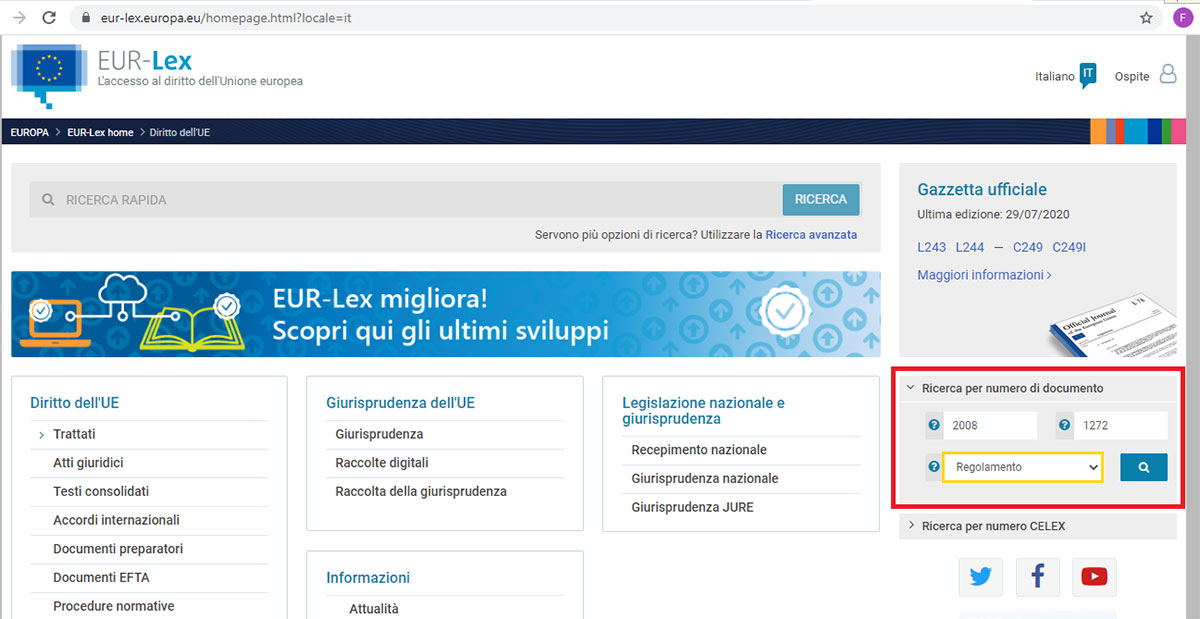Open the Italiano IT language selector

(x=1066, y=76)
